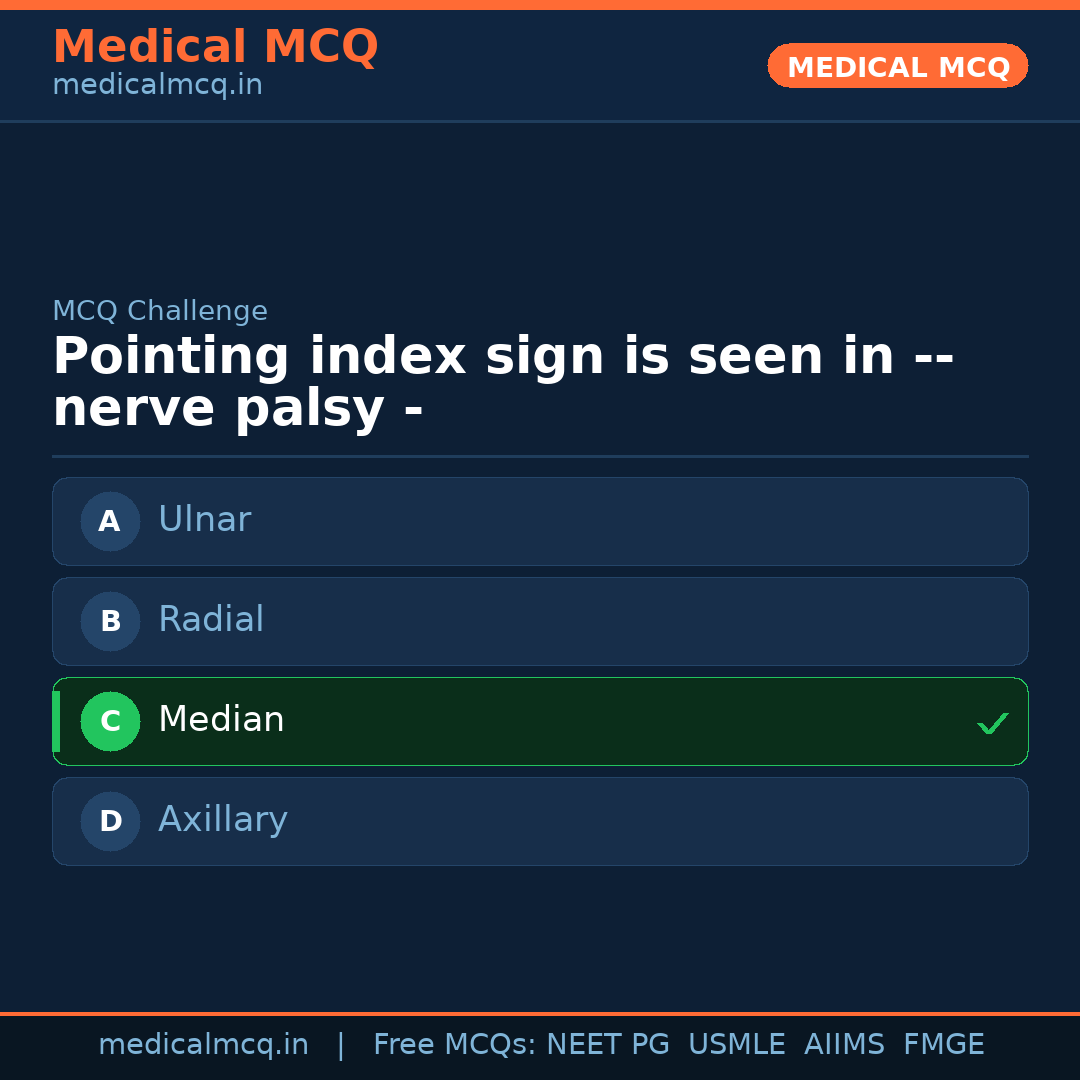The height and width of the screenshot is (1080, 1080).
Task: Expand the MCQ Challenge section
Action: click(160, 311)
